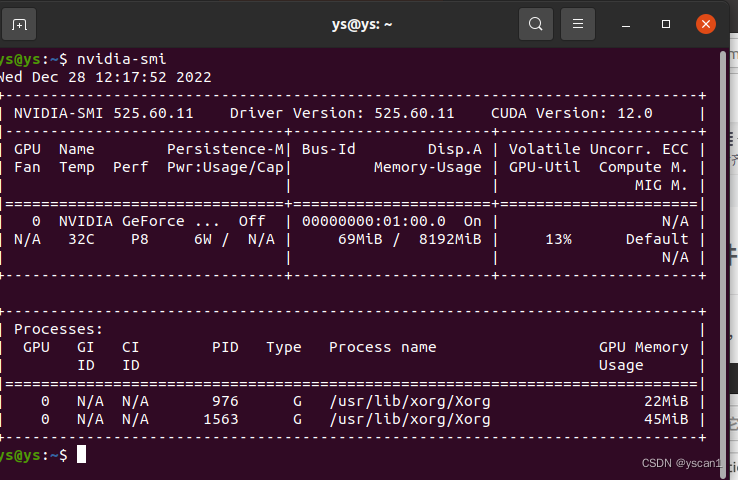Image resolution: width=738 pixels, height=480 pixels.
Task: Click the '22MiB' memory usage value
Action: click(x=666, y=401)
